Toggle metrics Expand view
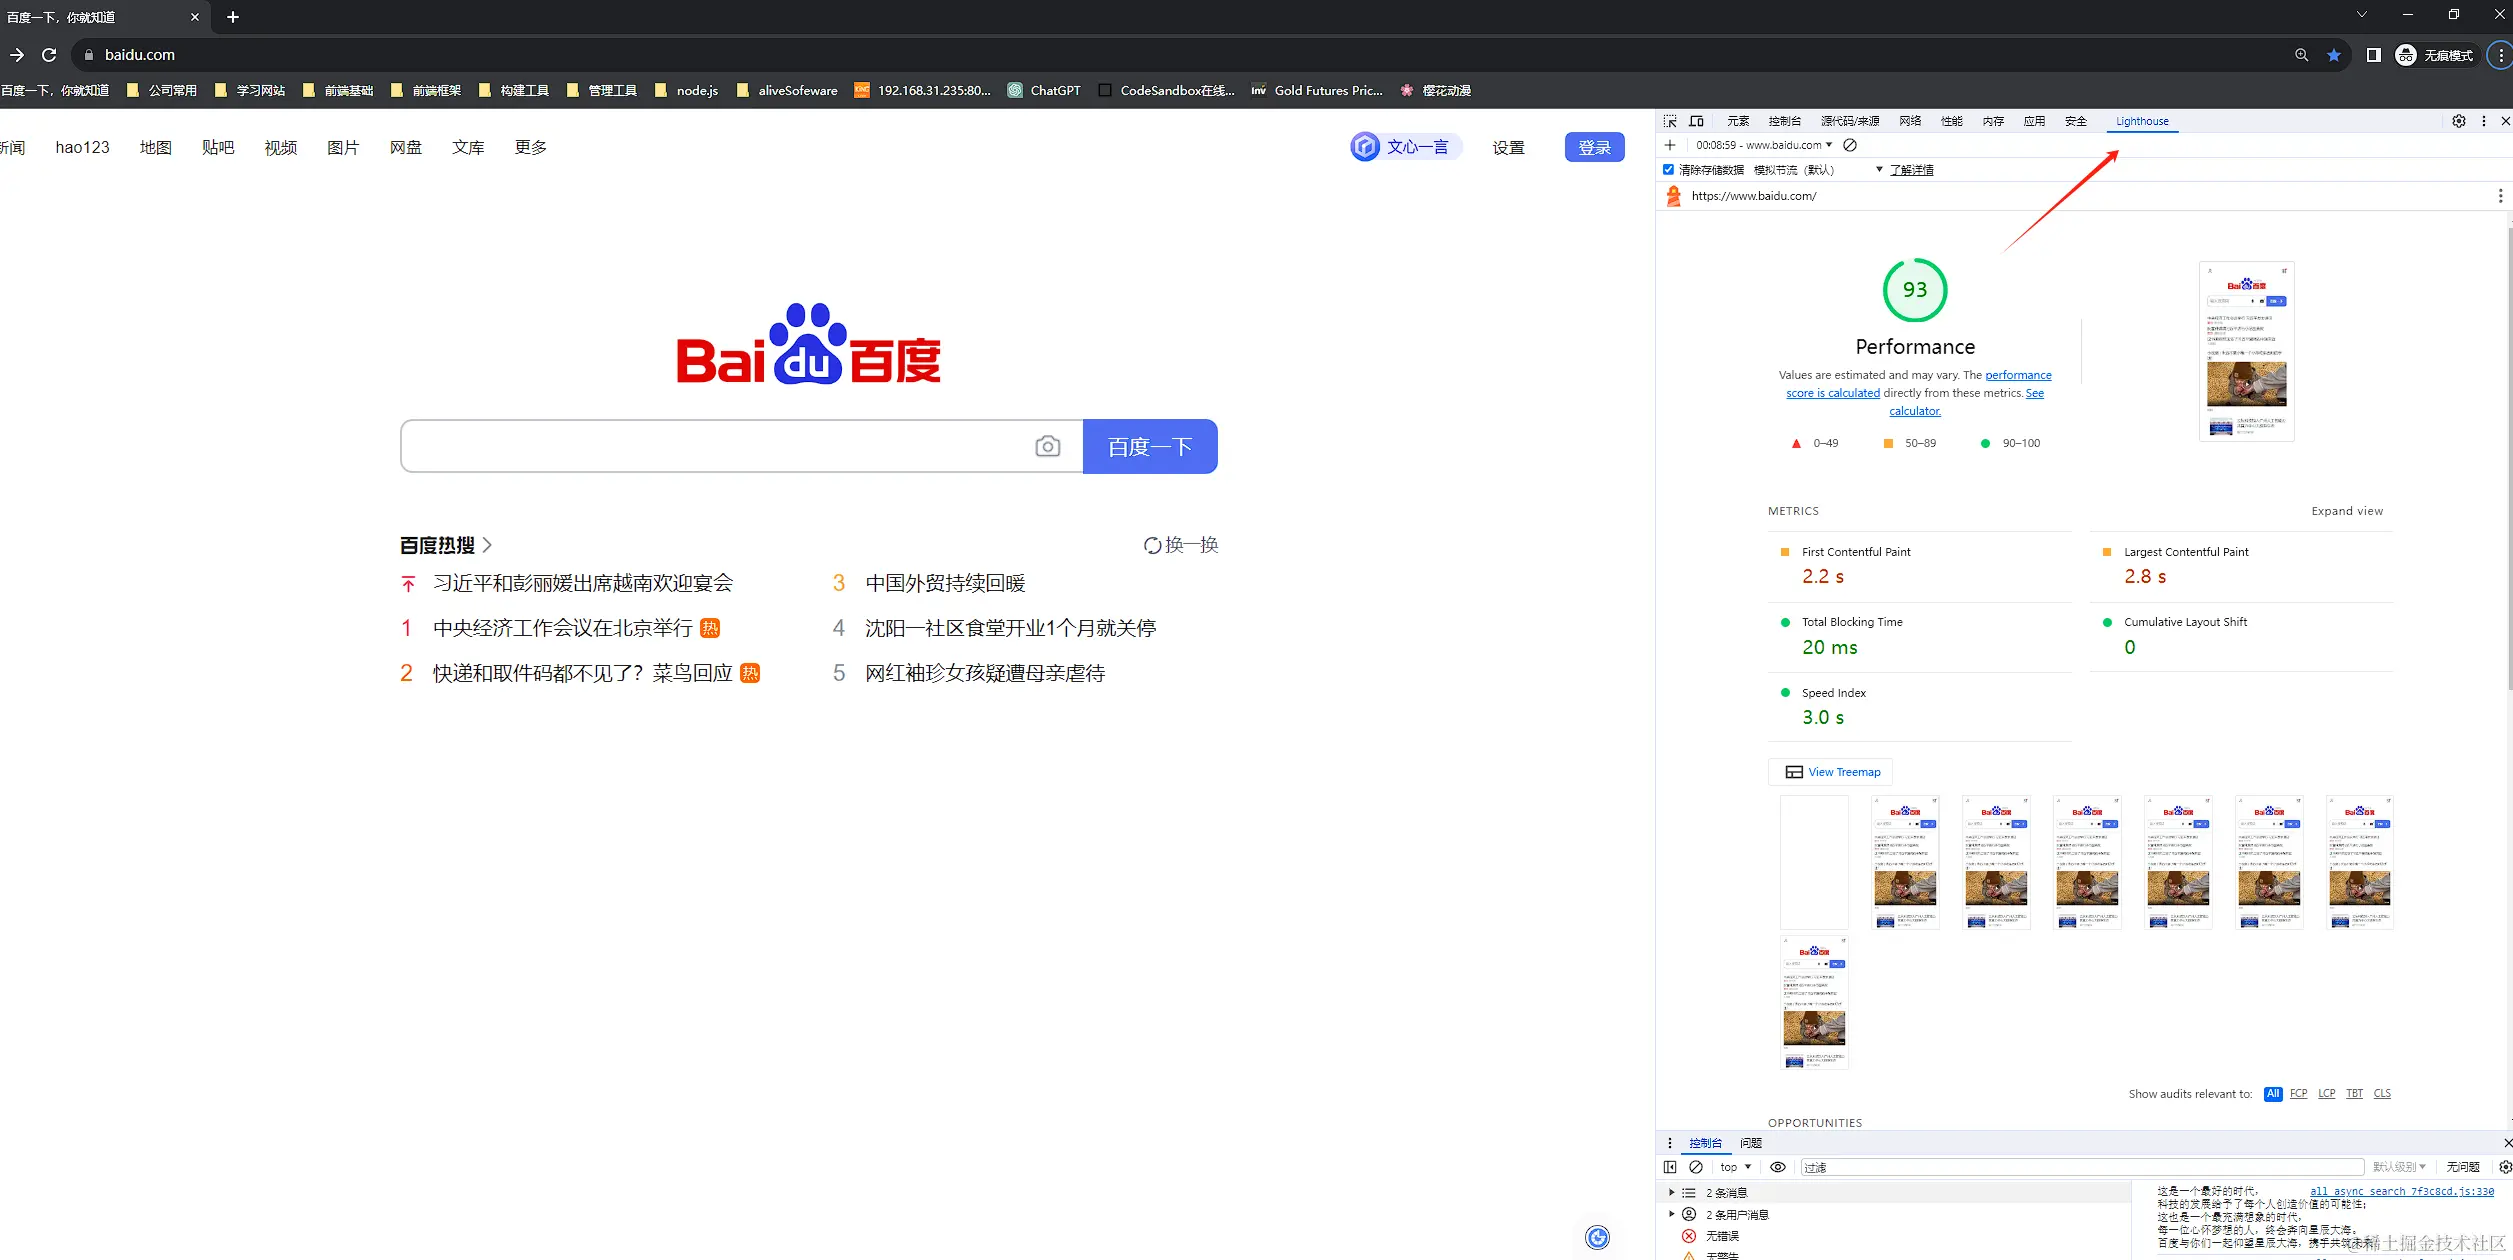The image size is (2513, 1260). pyautogui.click(x=2347, y=511)
